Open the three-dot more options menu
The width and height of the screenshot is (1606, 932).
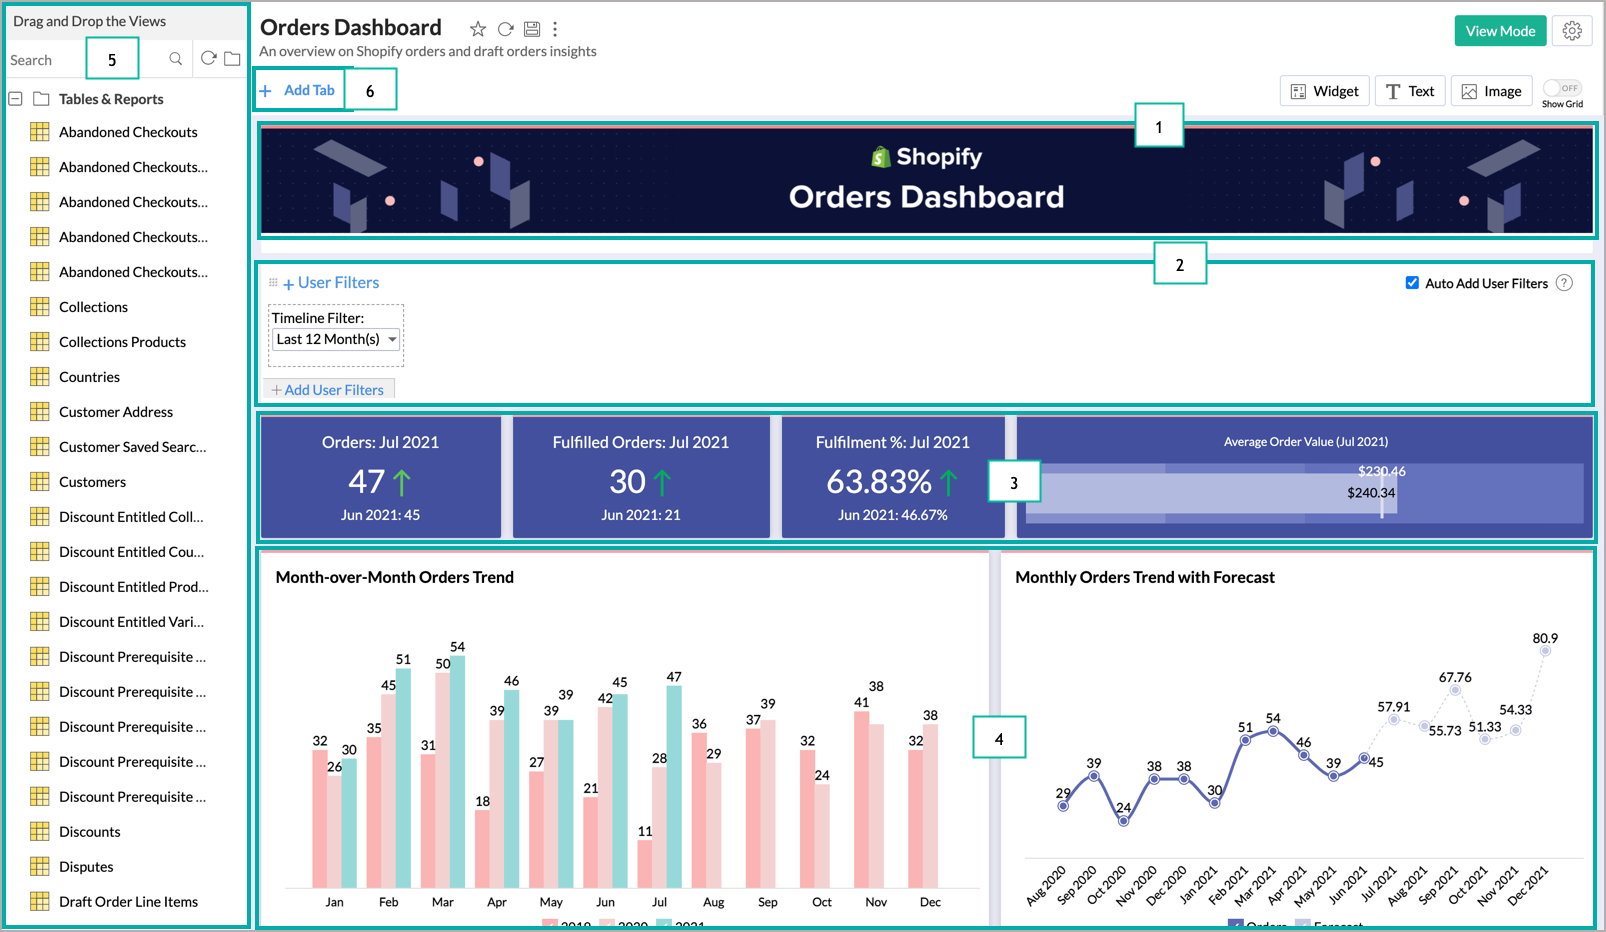point(555,29)
